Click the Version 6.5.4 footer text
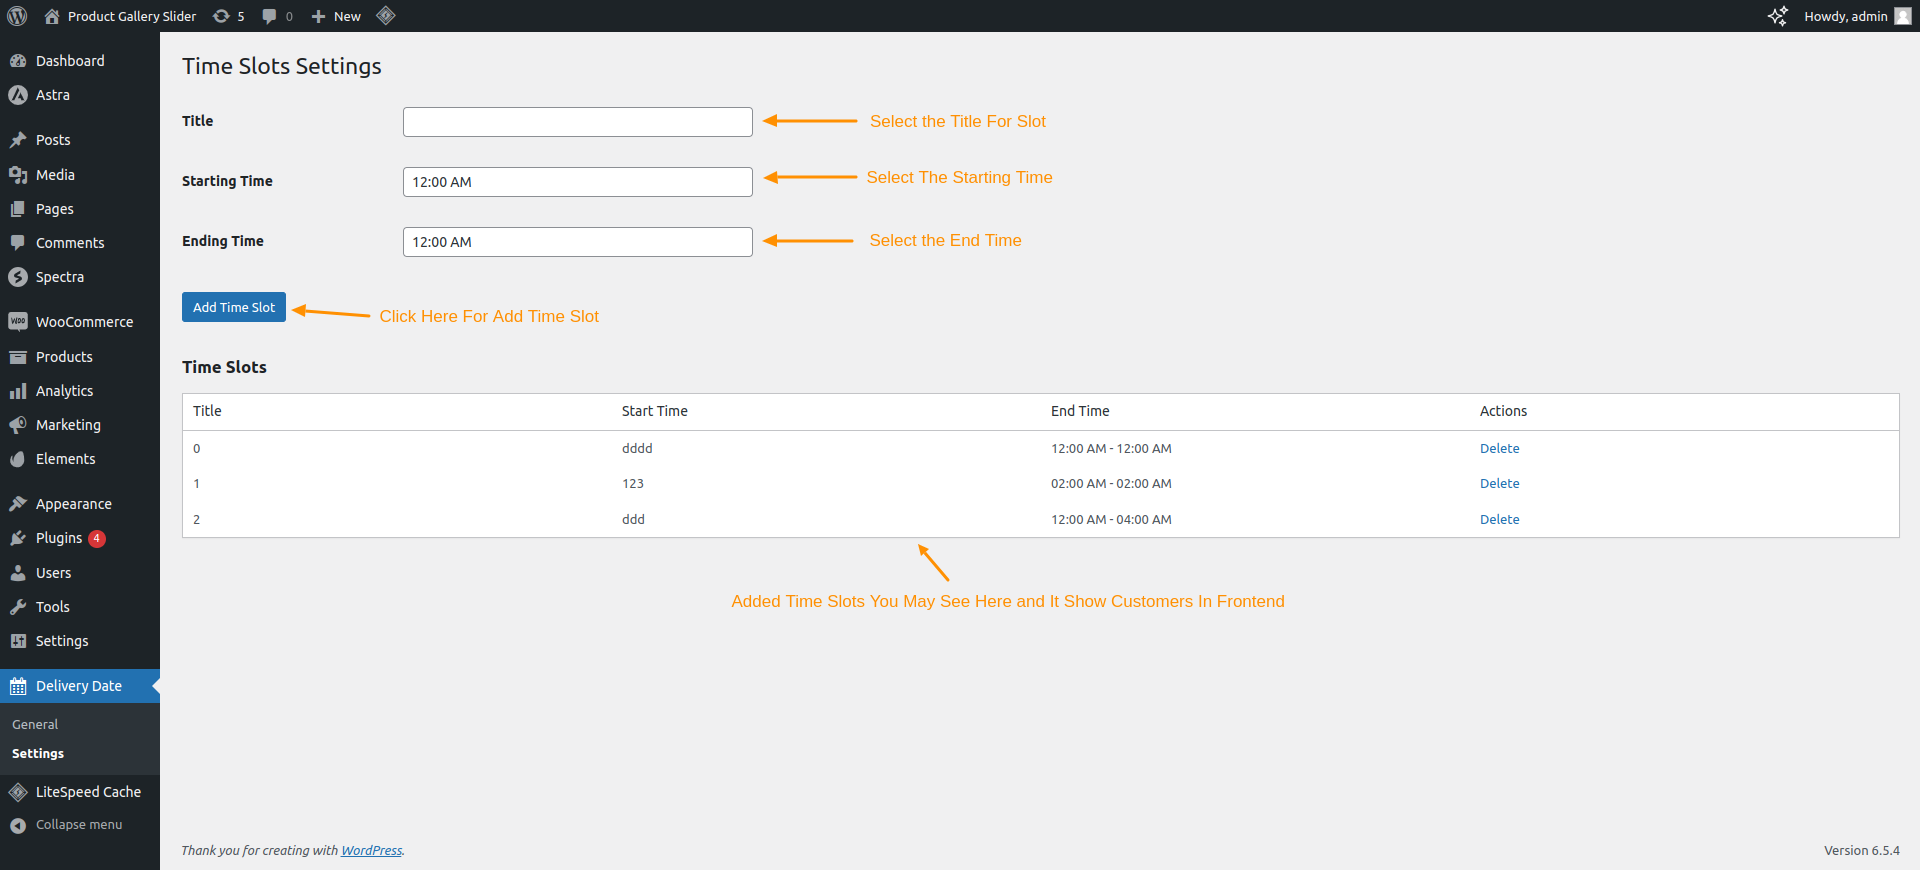1920x870 pixels. (x=1861, y=850)
